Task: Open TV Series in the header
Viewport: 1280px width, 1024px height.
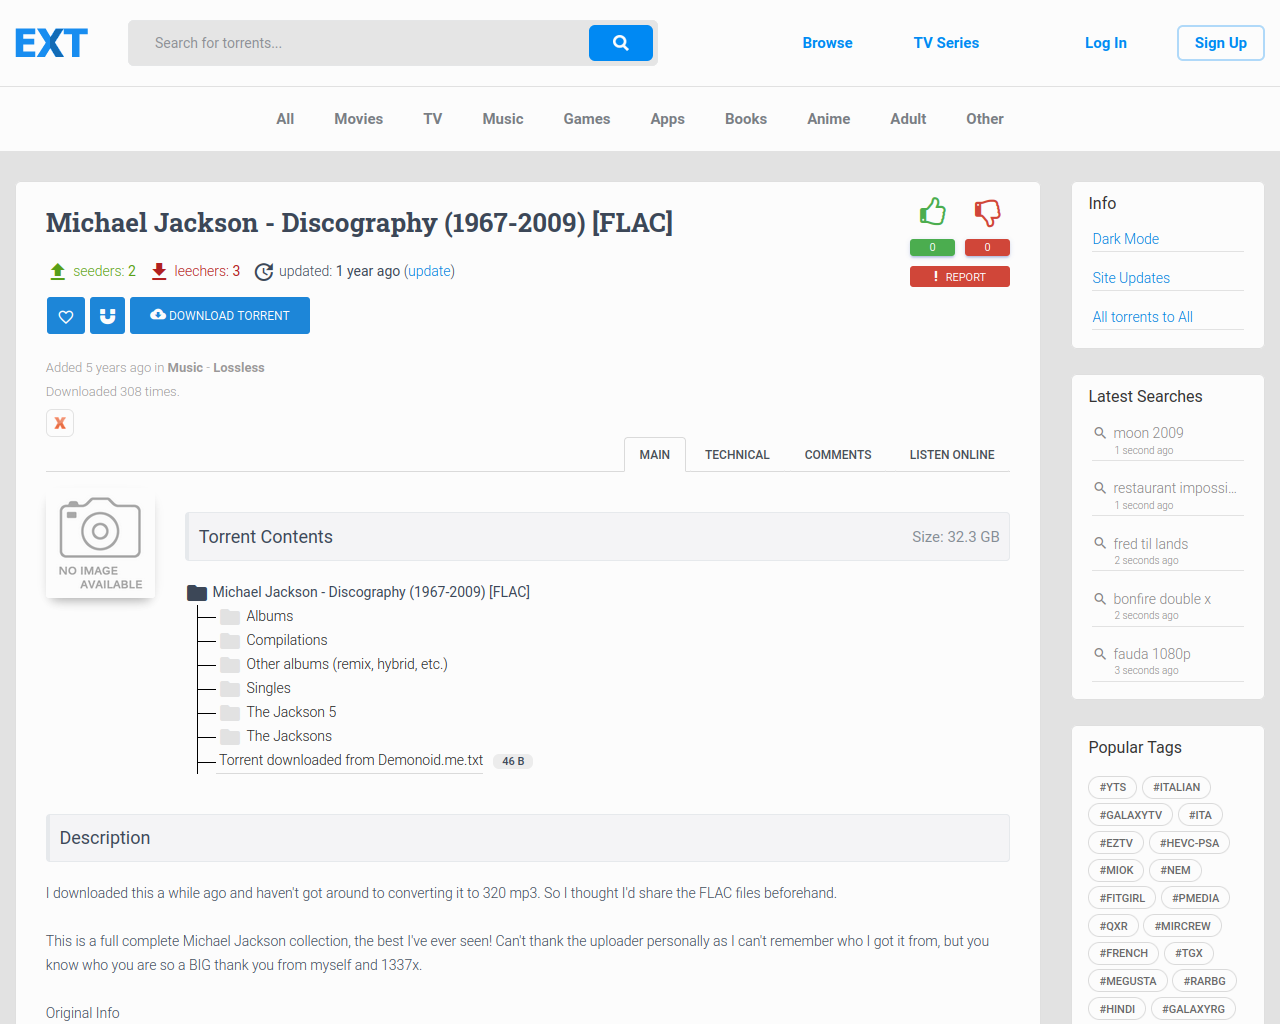Action: coord(946,43)
